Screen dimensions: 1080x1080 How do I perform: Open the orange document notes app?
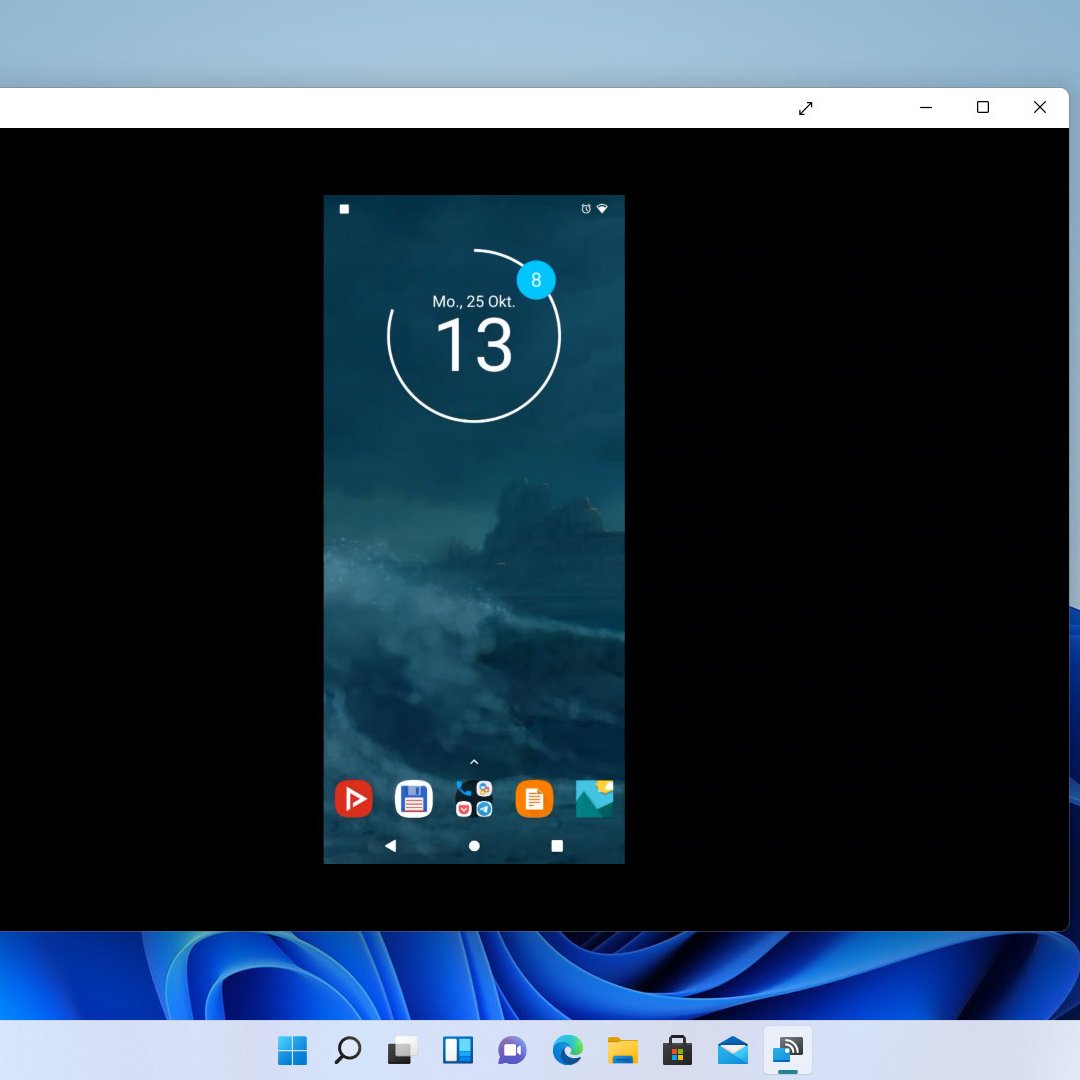(x=534, y=799)
